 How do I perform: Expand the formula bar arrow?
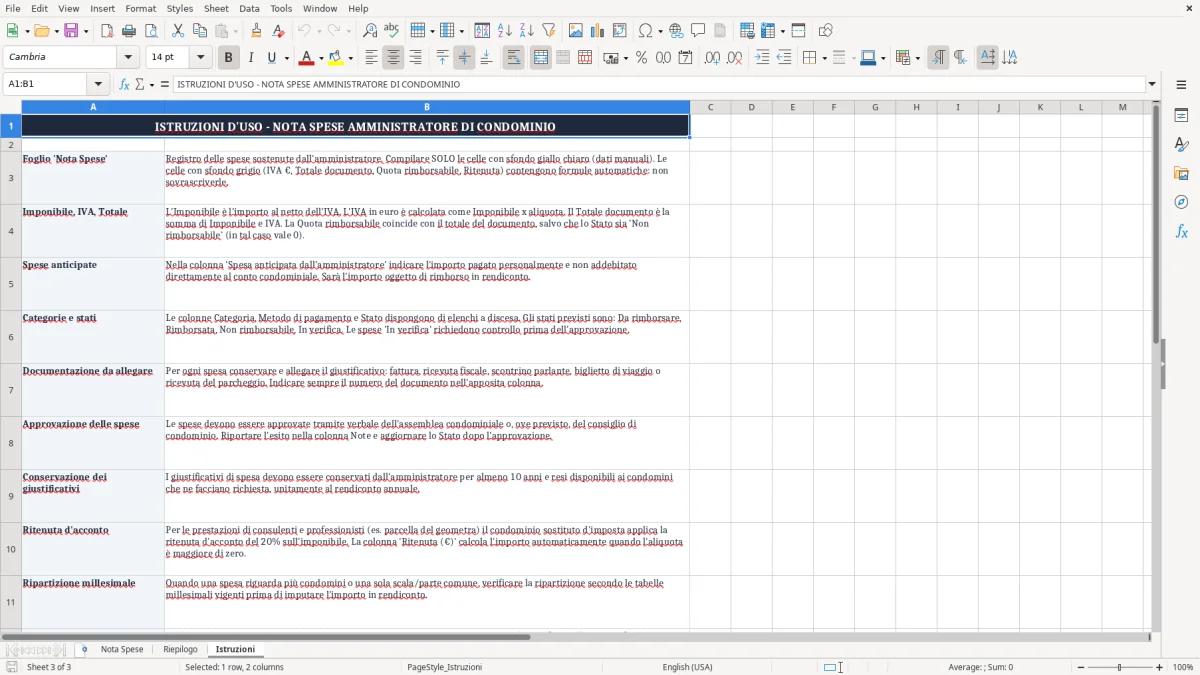tap(1152, 85)
